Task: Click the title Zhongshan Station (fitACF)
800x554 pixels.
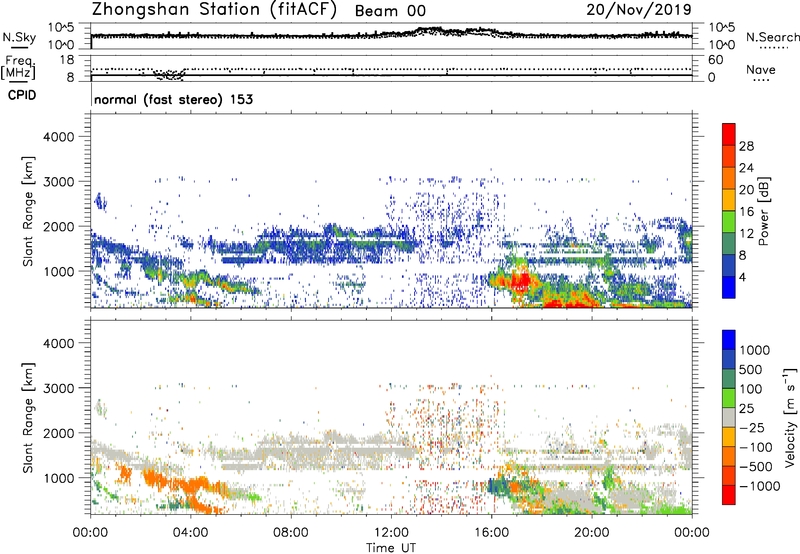Action: 214,9
